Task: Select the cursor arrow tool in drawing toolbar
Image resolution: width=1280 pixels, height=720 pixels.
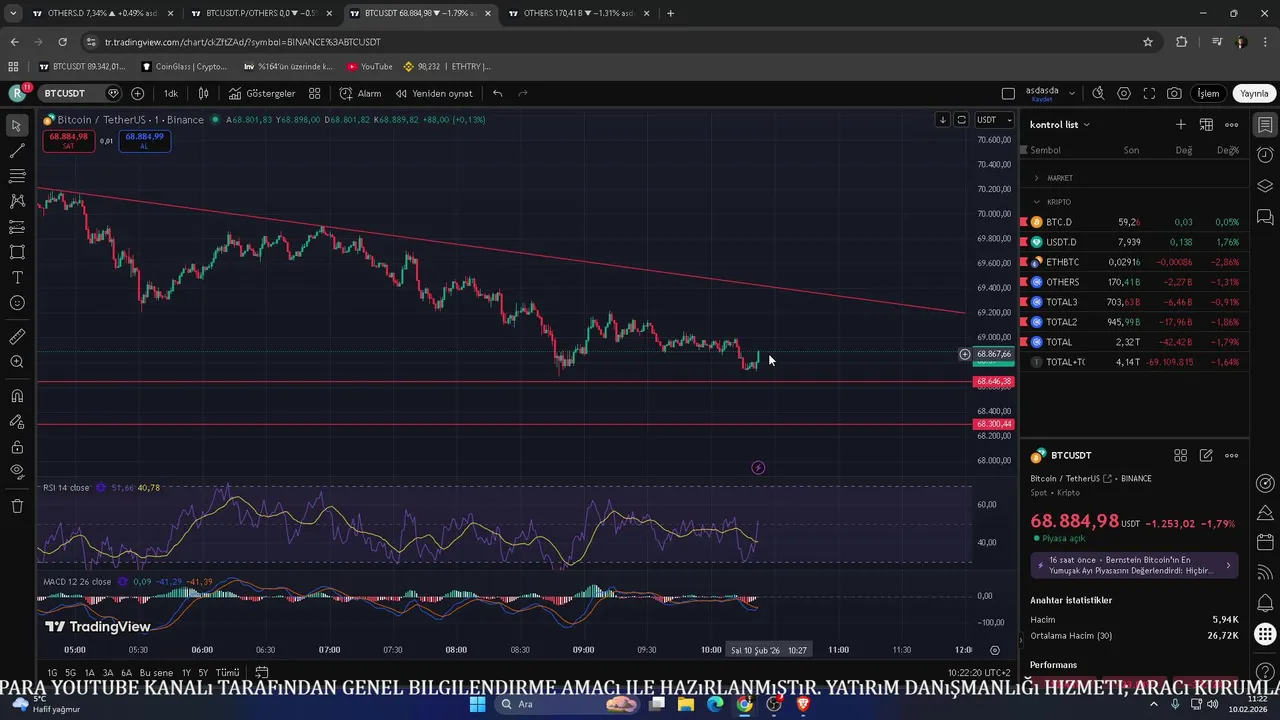Action: [17, 126]
